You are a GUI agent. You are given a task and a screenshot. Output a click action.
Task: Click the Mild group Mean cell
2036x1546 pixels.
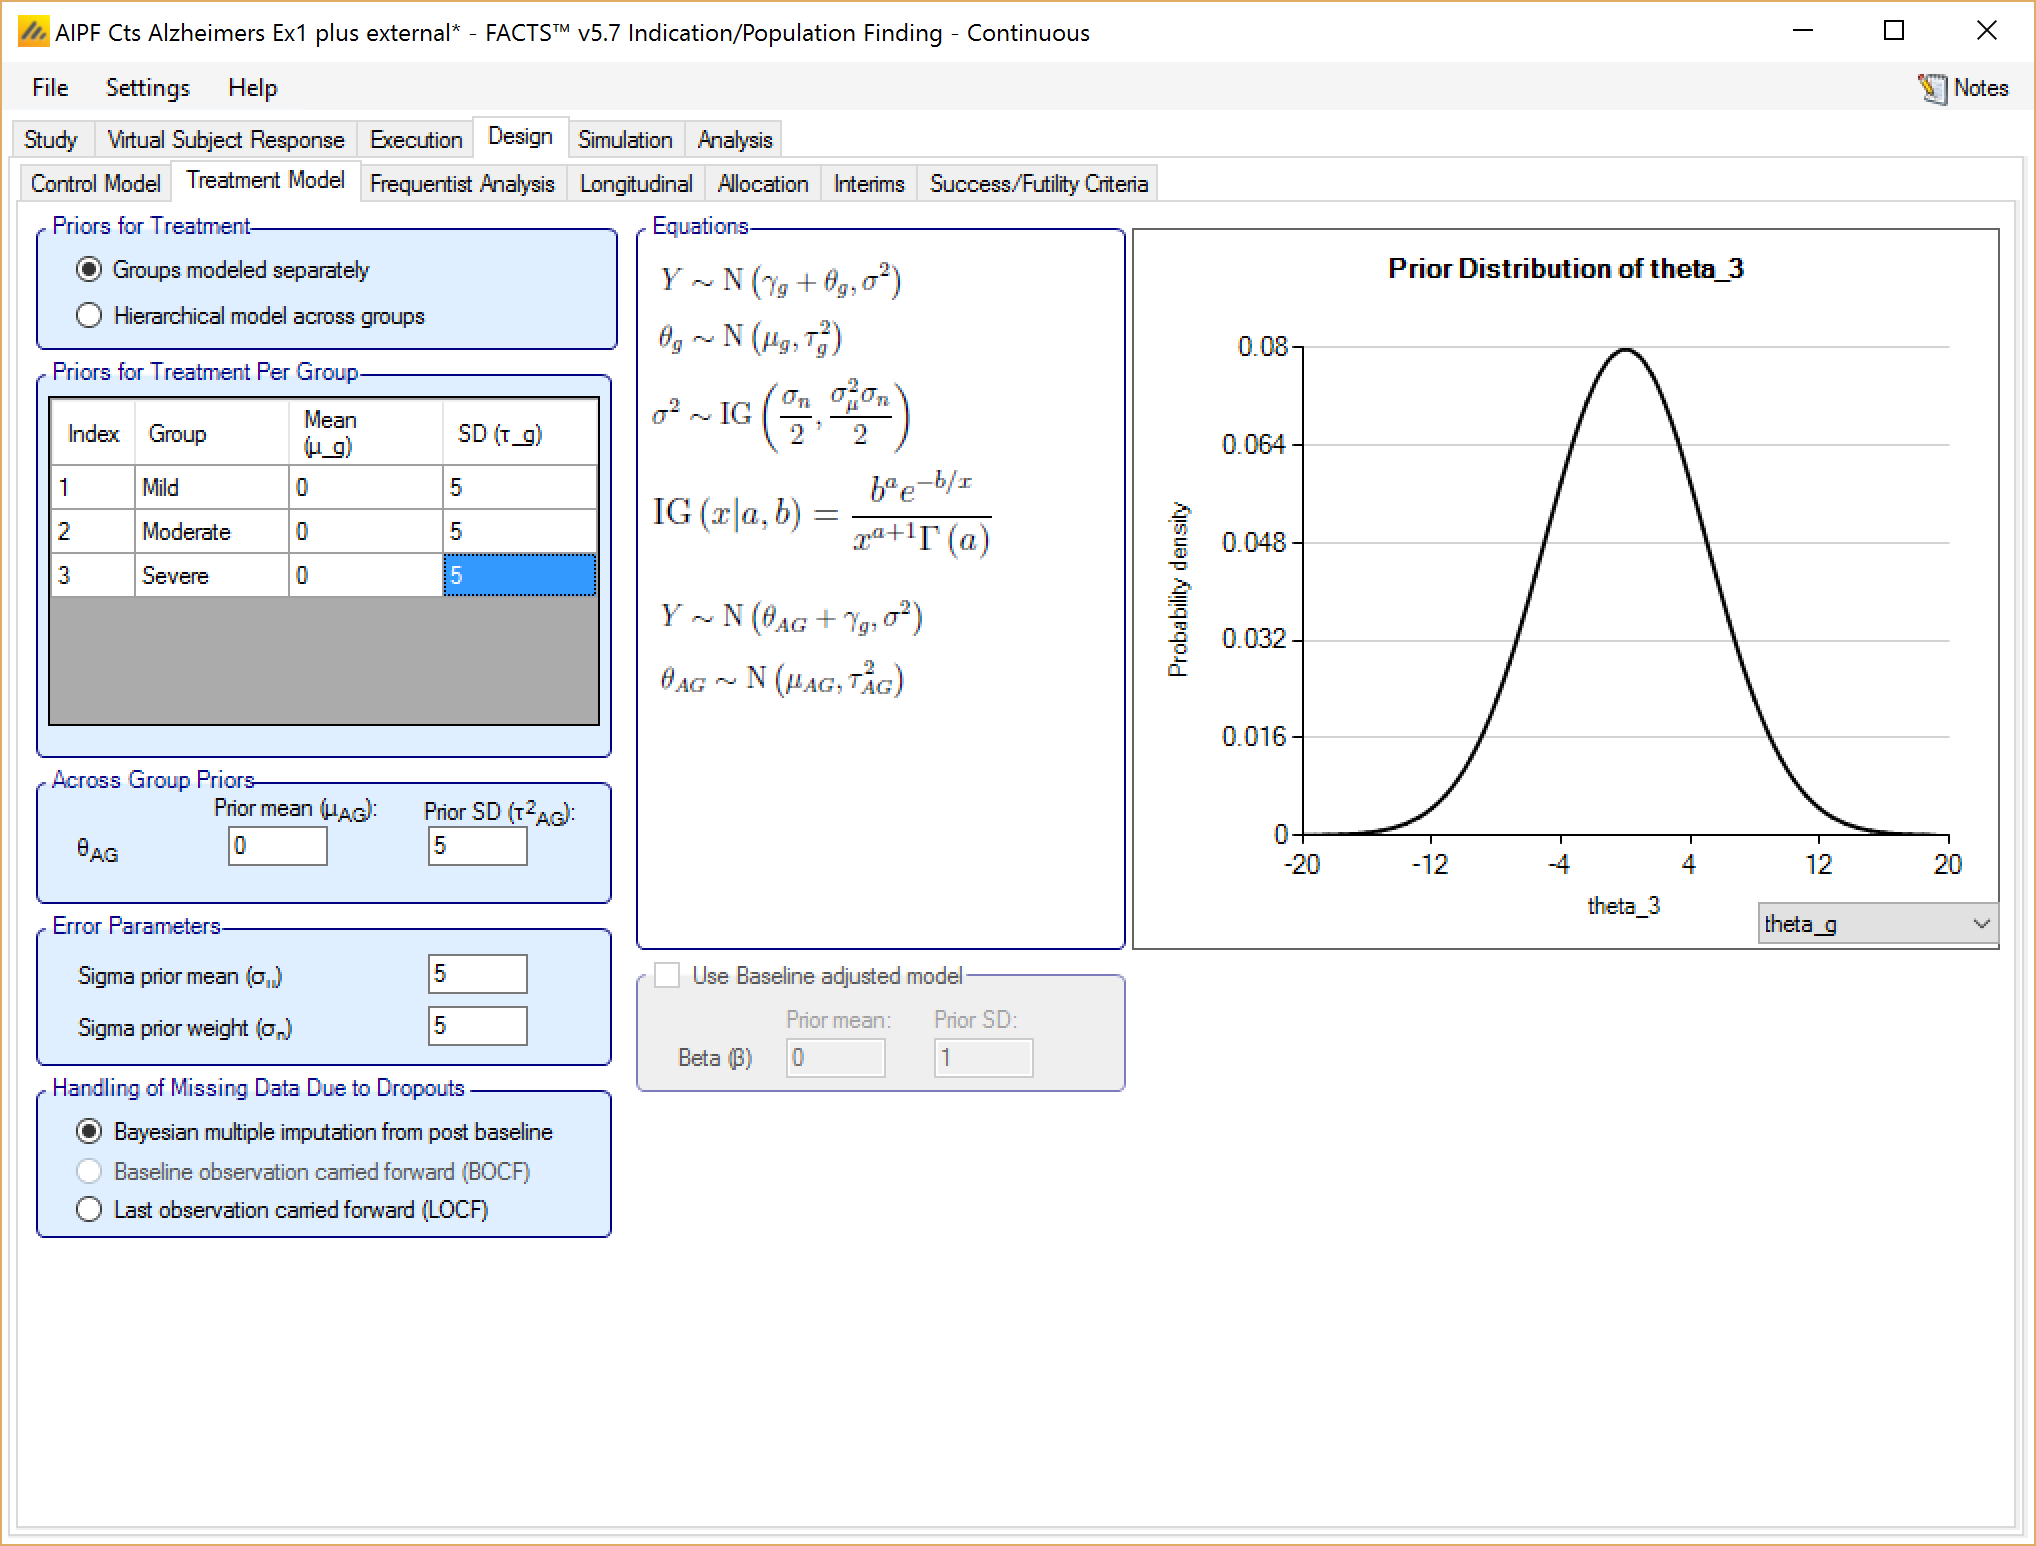(x=364, y=488)
